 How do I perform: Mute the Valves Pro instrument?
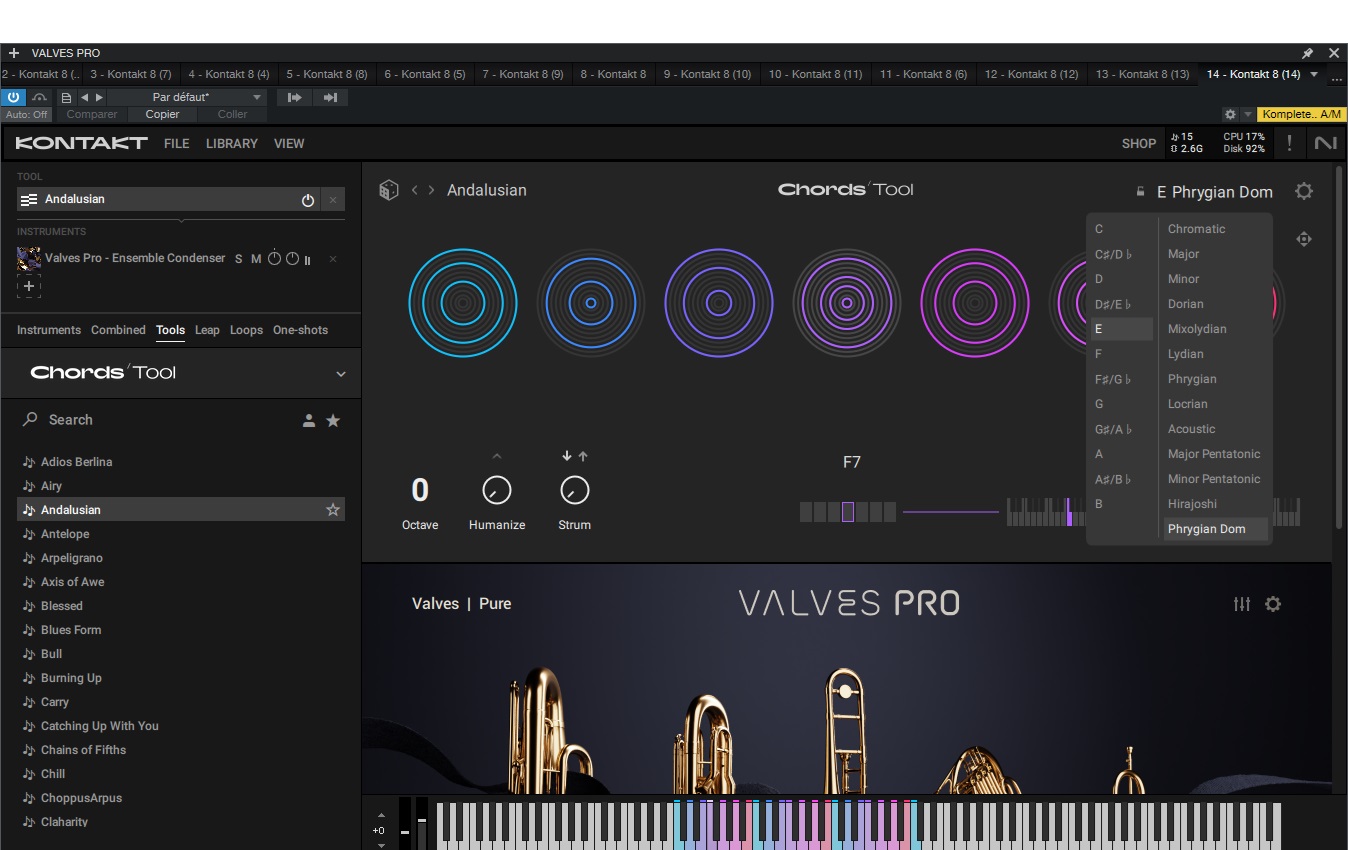pyautogui.click(x=256, y=259)
